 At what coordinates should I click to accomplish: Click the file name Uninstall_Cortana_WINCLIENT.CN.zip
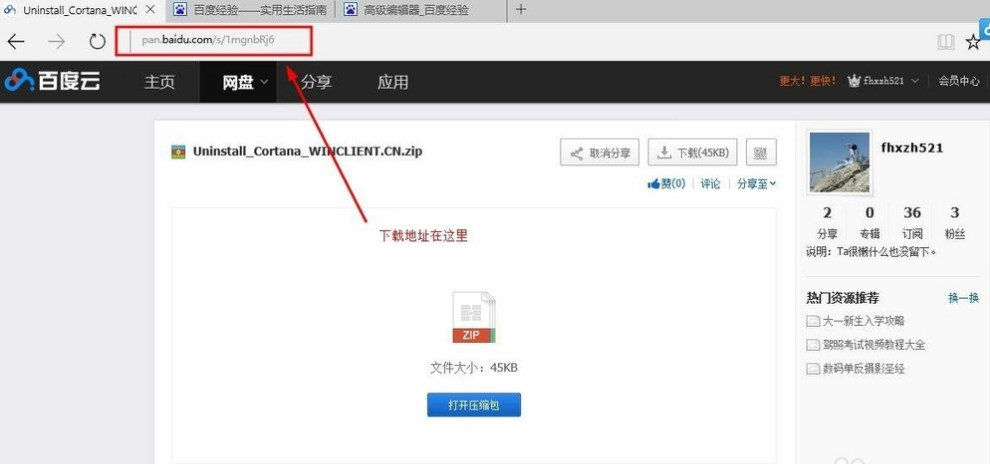307,152
